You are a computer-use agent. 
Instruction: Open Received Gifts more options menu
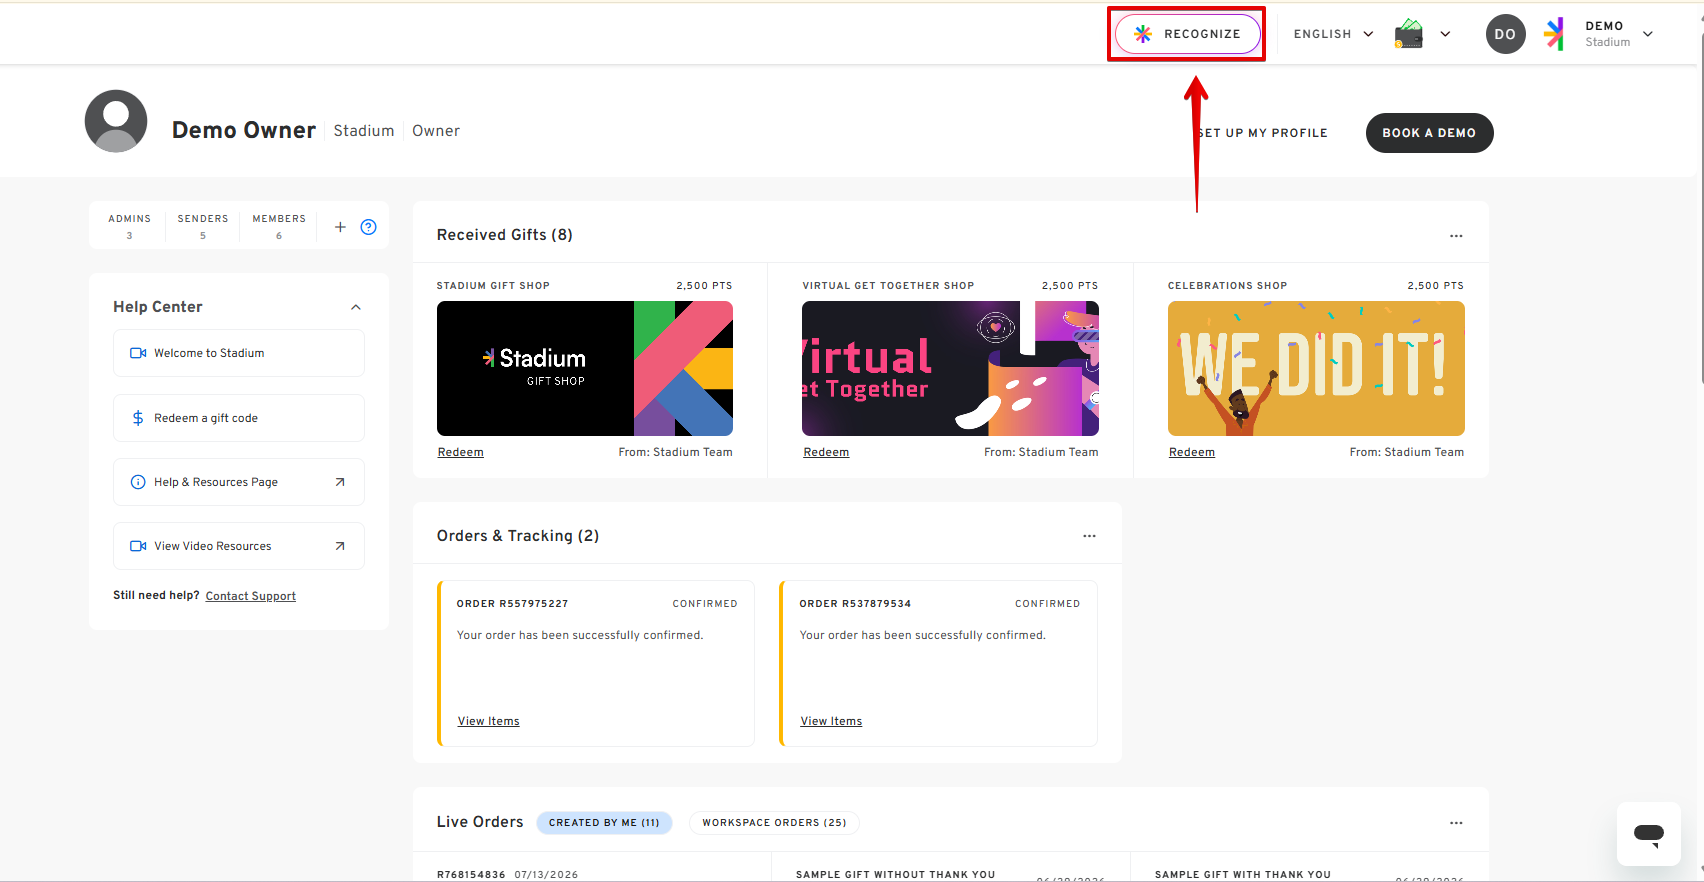coord(1456,236)
